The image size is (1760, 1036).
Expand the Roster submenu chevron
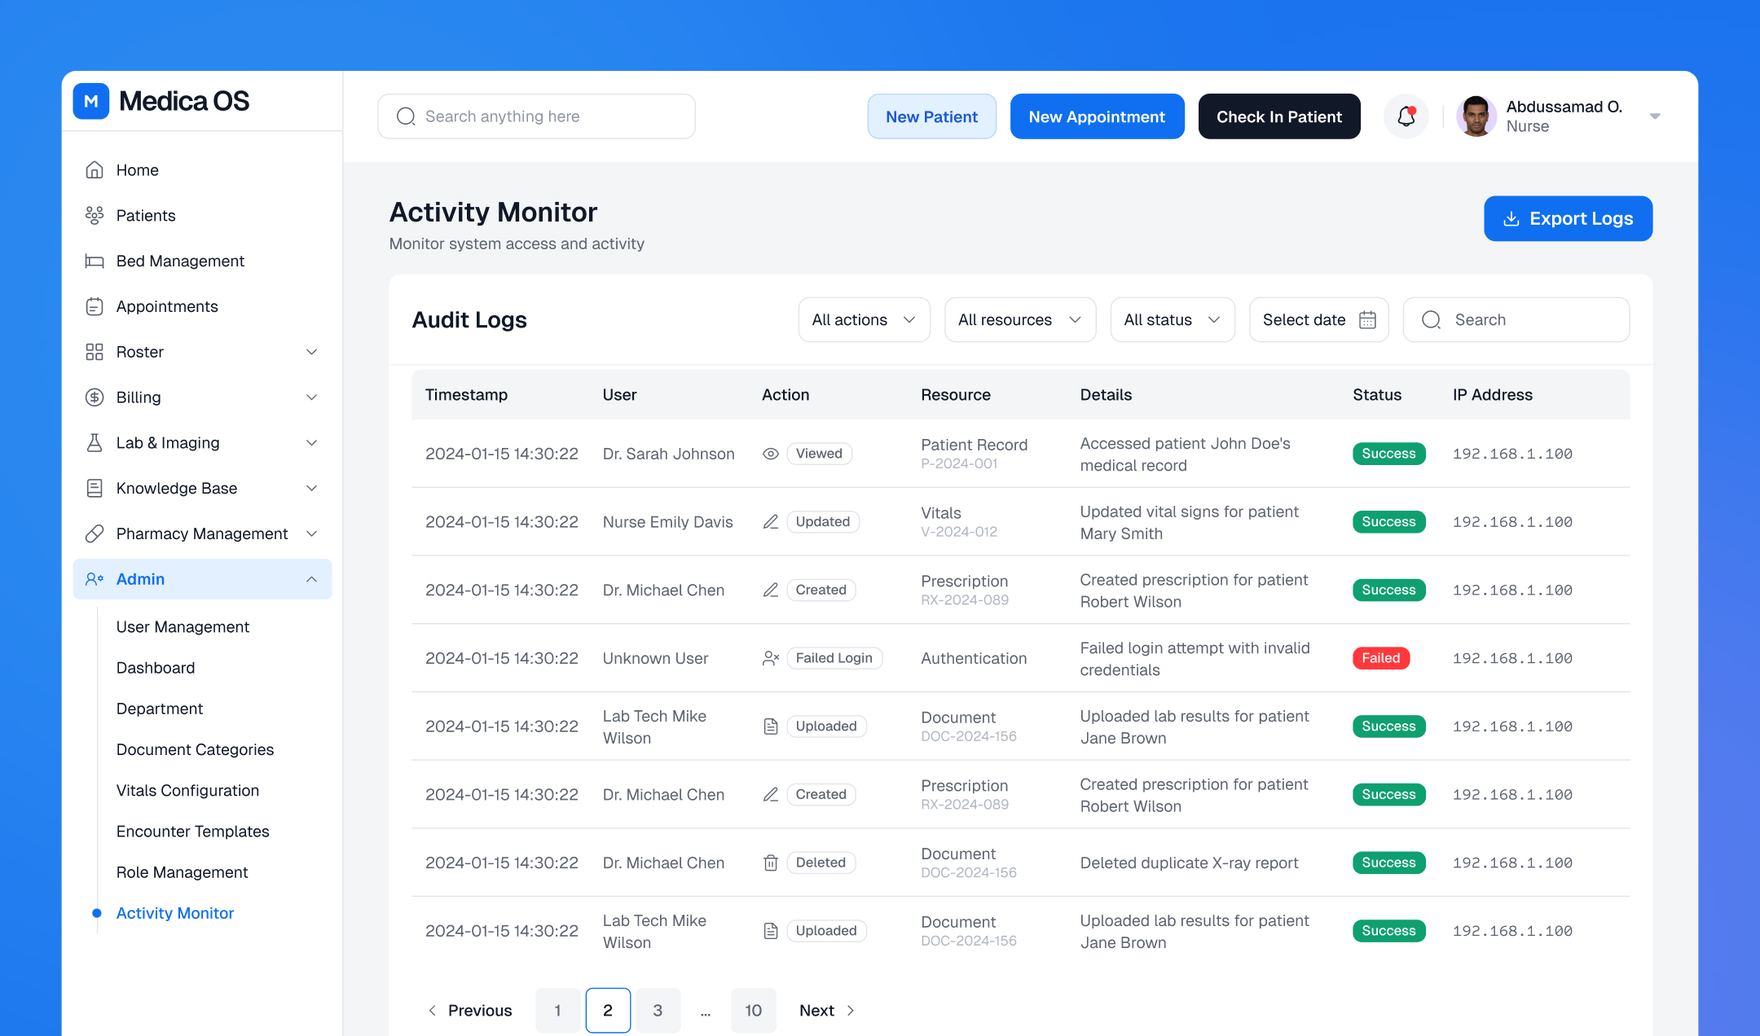click(311, 352)
